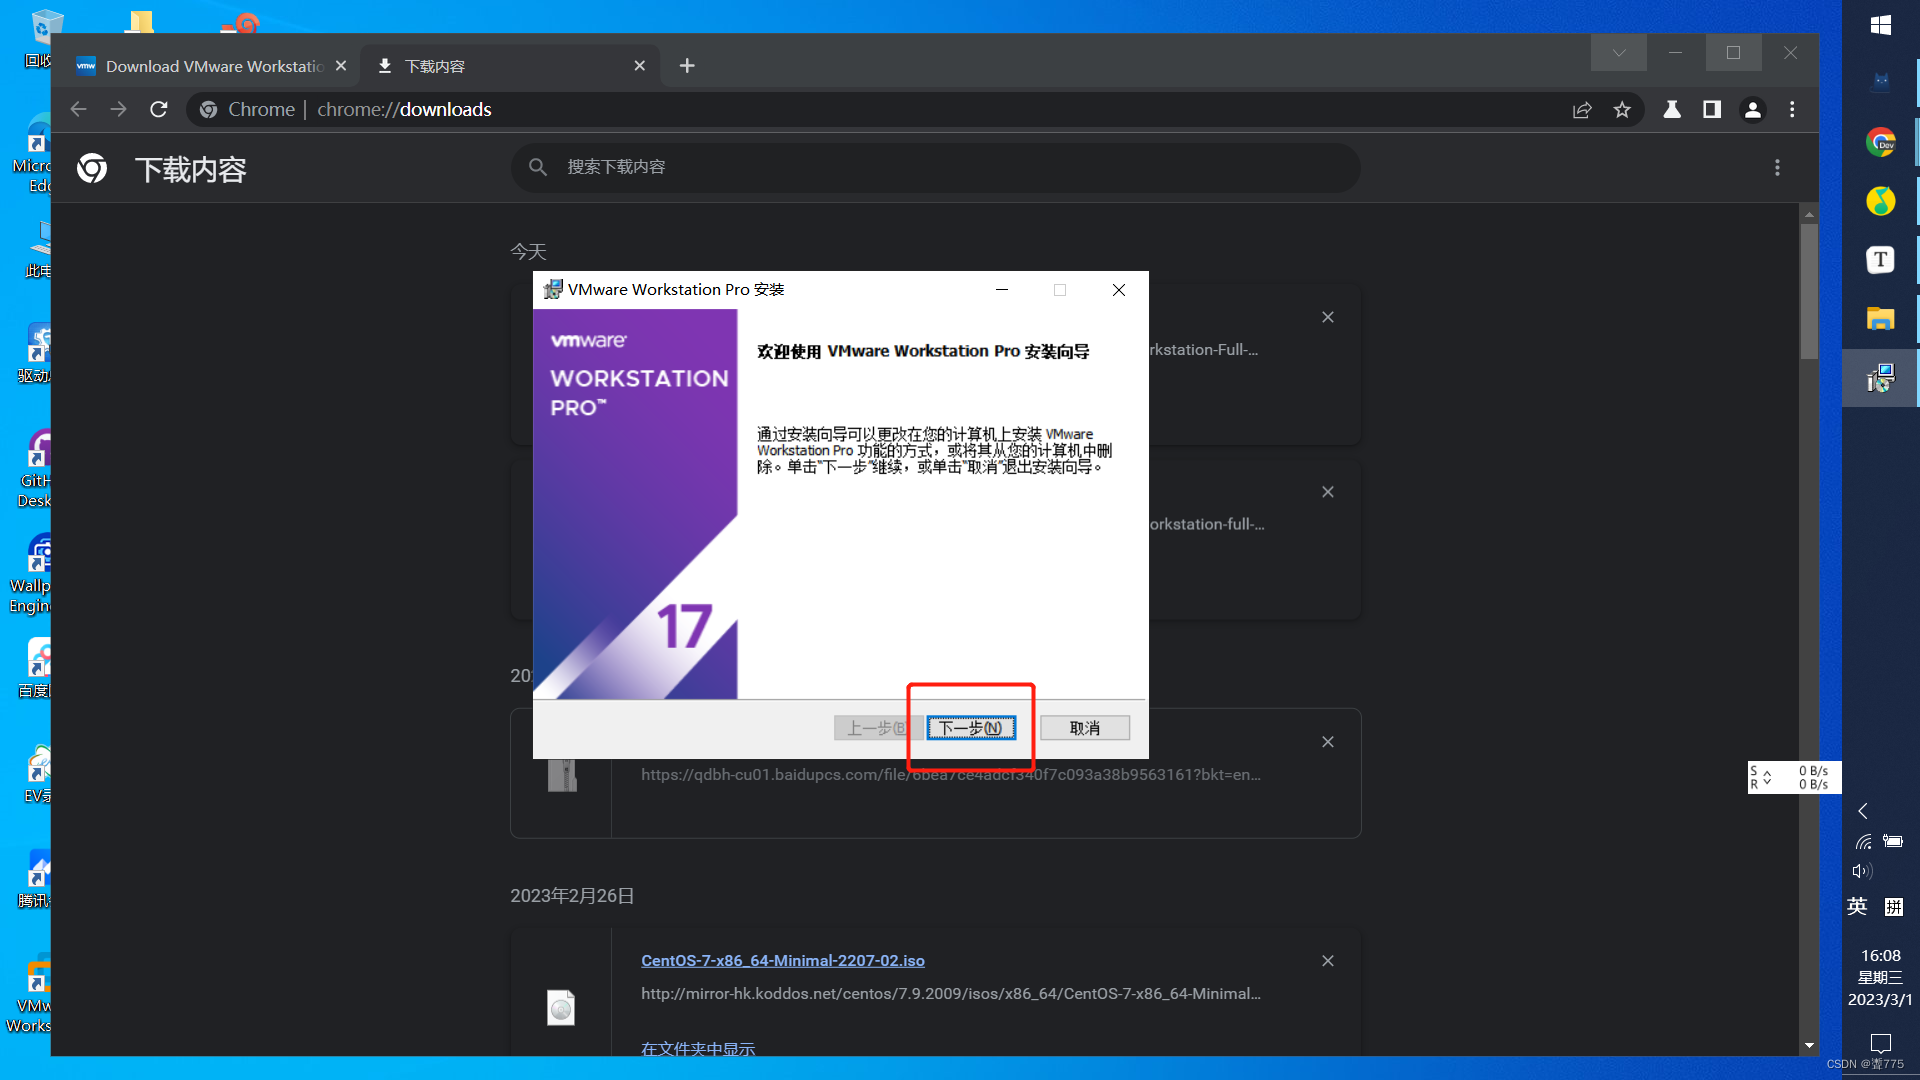The image size is (1920, 1080).
Task: Click CentOS-7-x86_64-Minimal-2207-02.iso link
Action: [x=783, y=960]
